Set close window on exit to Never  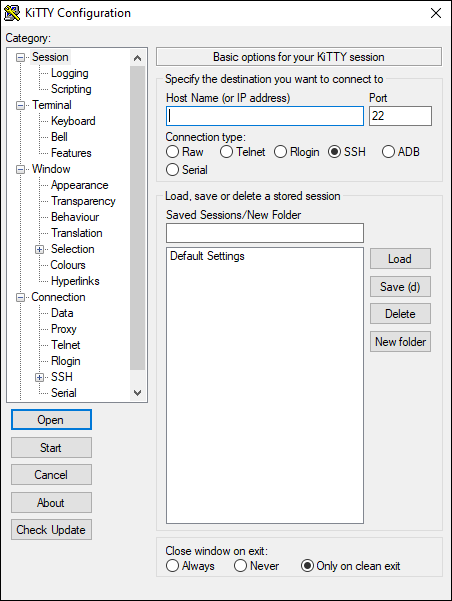pyautogui.click(x=256, y=566)
